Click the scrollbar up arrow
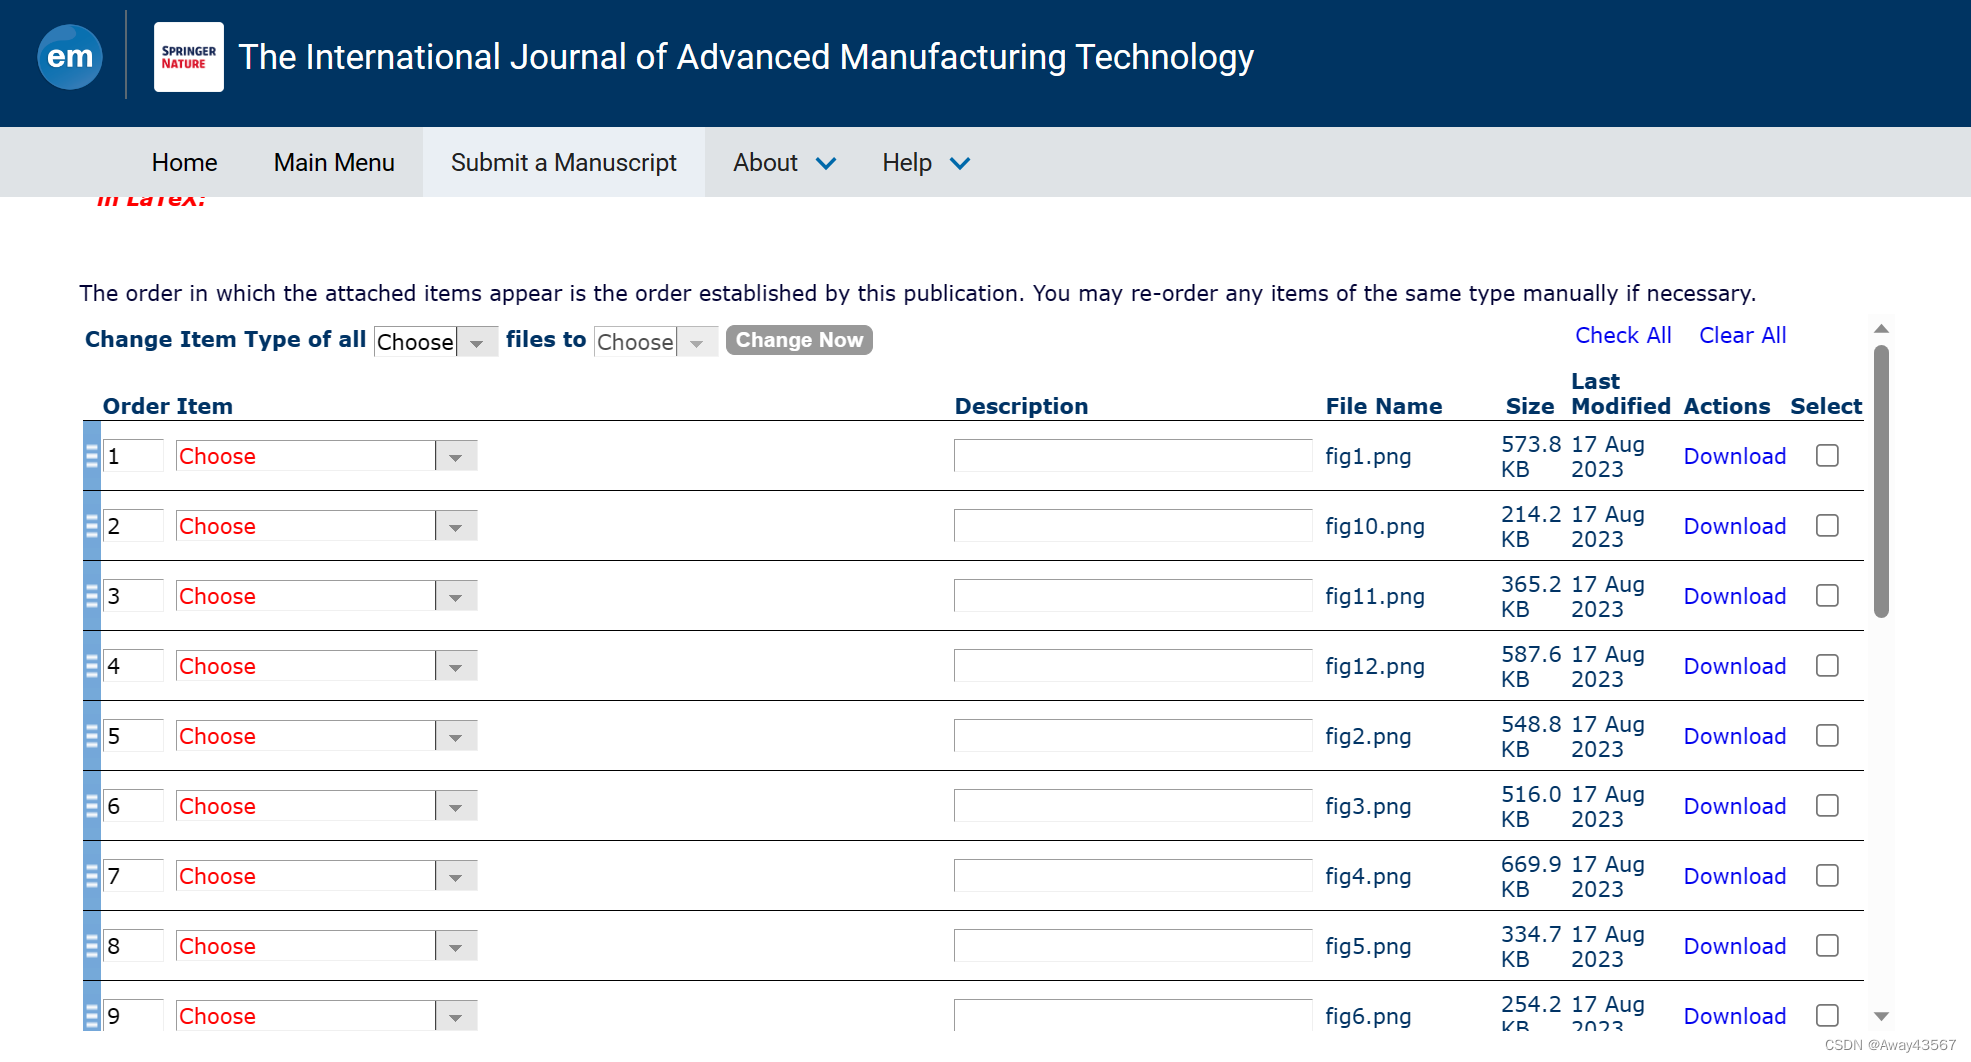This screenshot has width=1971, height=1062. pos(1883,329)
